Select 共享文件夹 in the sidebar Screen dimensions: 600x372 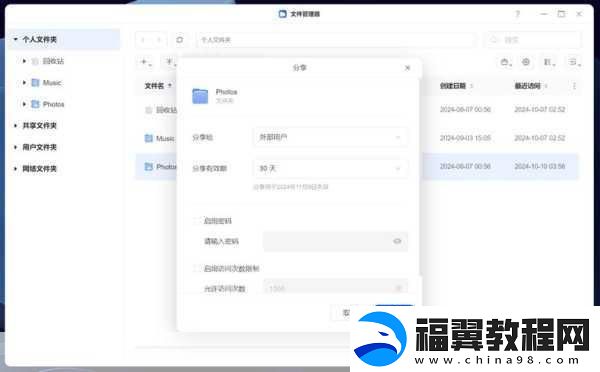click(x=39, y=126)
